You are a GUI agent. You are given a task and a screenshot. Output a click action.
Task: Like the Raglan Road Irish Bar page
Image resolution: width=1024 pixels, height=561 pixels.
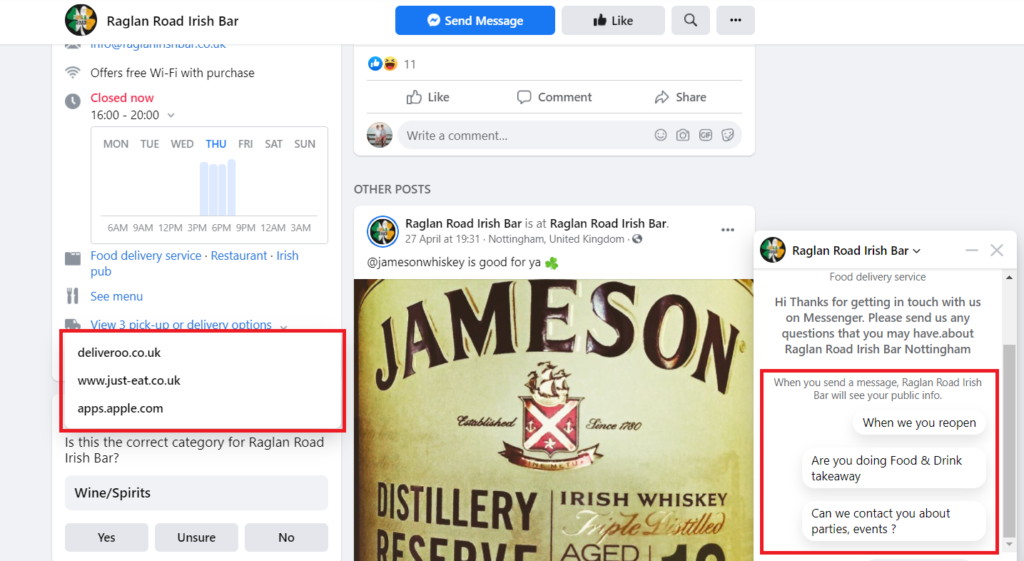click(613, 20)
